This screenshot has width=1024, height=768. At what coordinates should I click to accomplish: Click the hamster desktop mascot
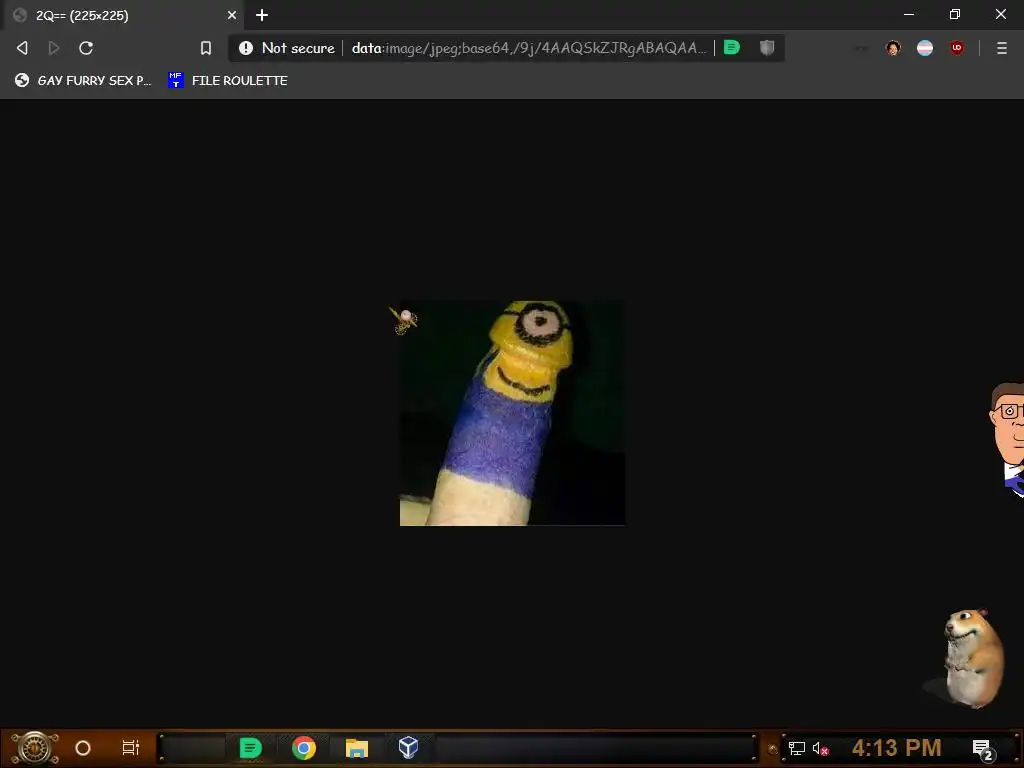973,658
